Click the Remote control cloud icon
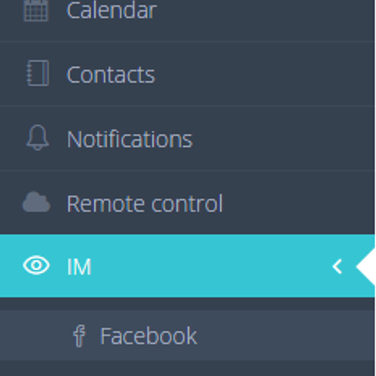 (36, 202)
